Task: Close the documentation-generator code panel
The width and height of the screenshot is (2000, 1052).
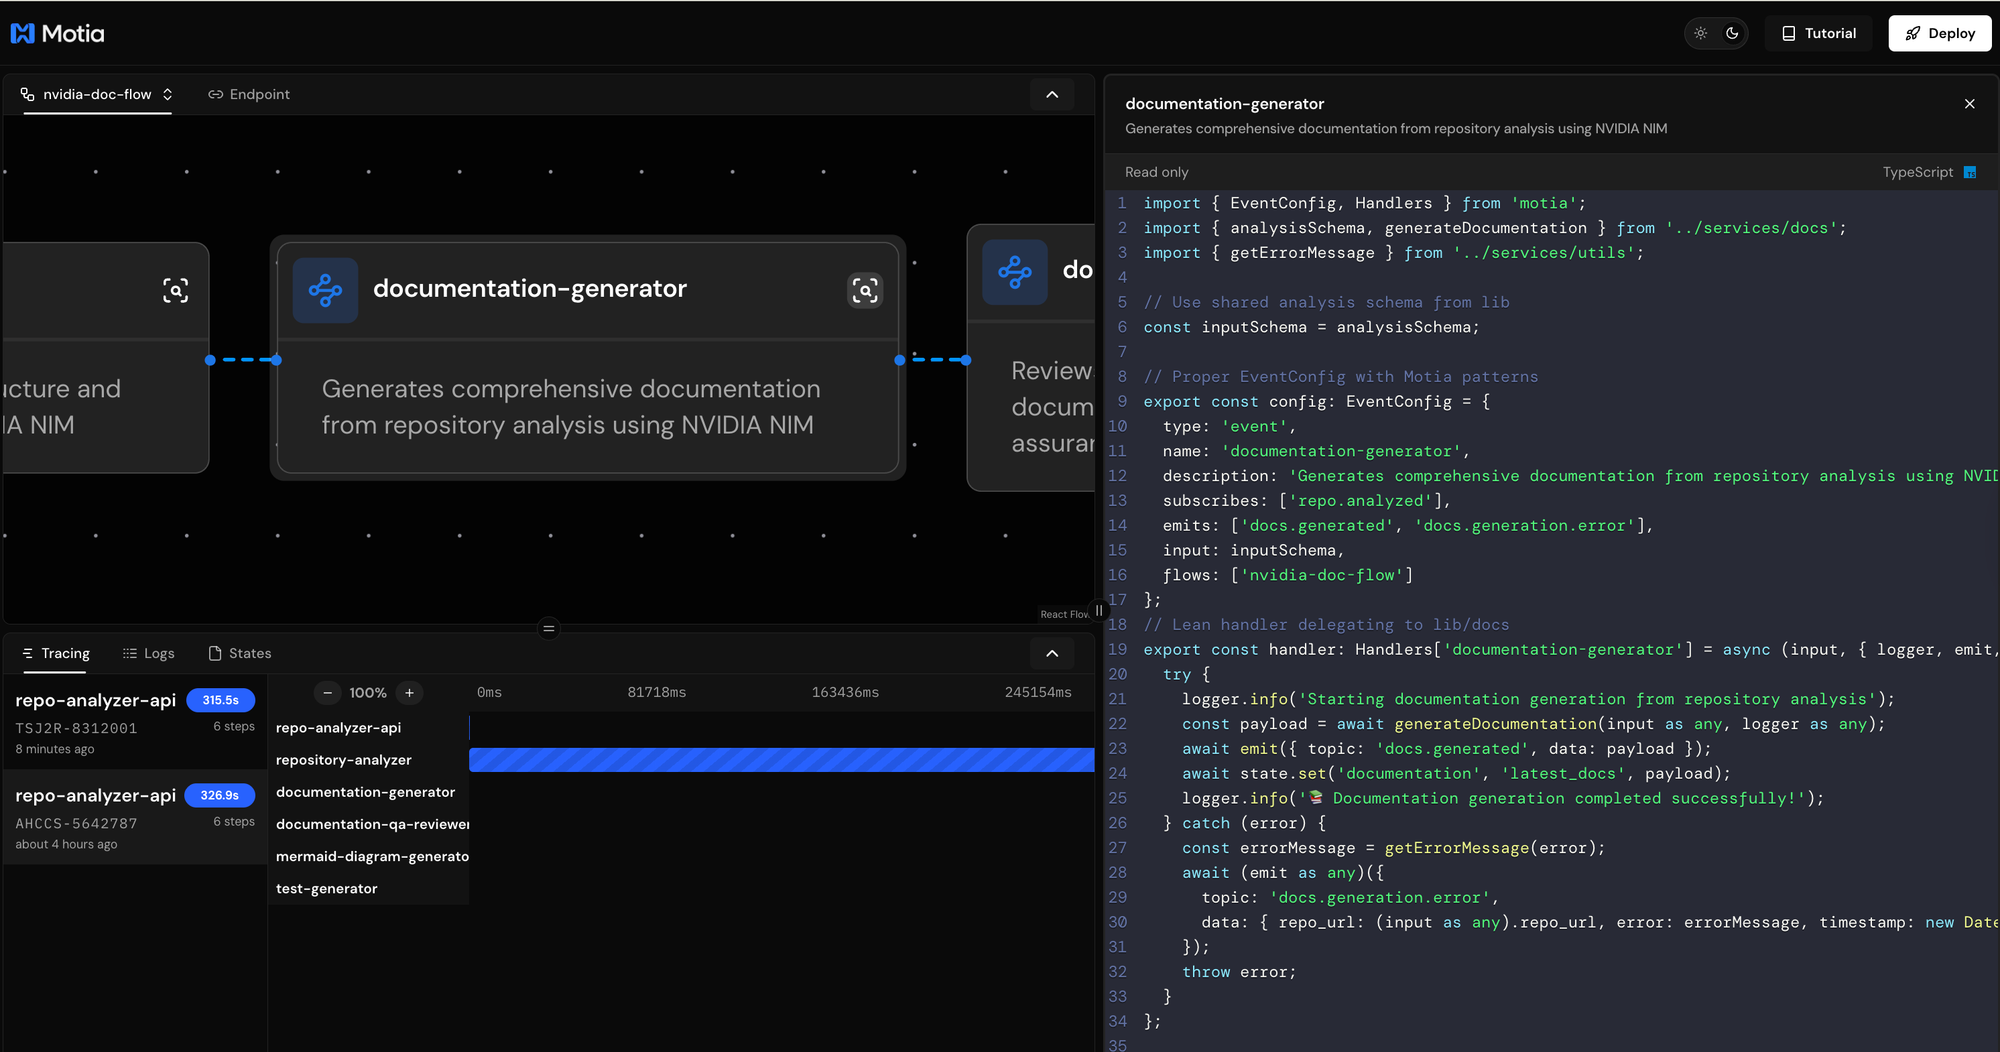Action: tap(1969, 104)
